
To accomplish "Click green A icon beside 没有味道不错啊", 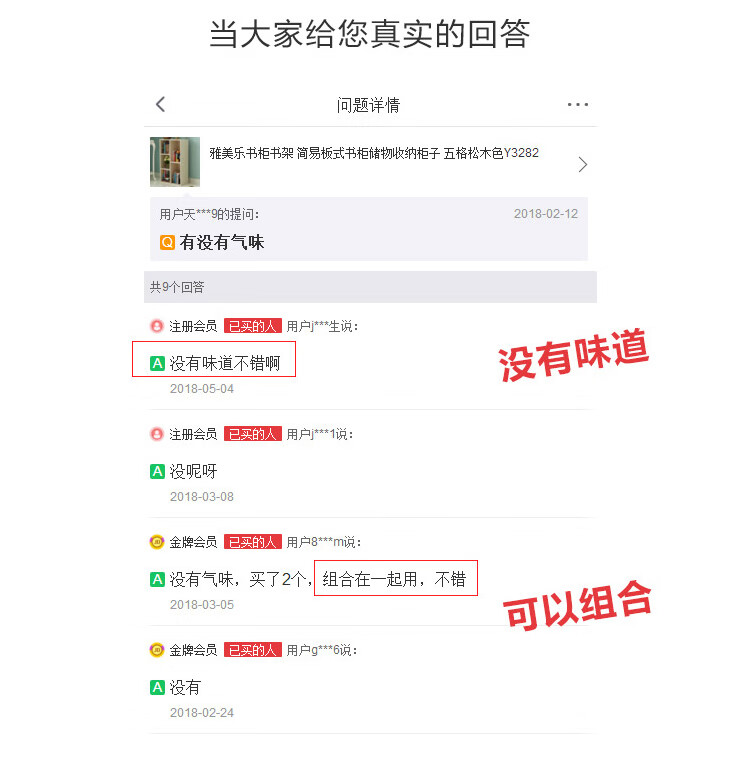I will pos(157,363).
